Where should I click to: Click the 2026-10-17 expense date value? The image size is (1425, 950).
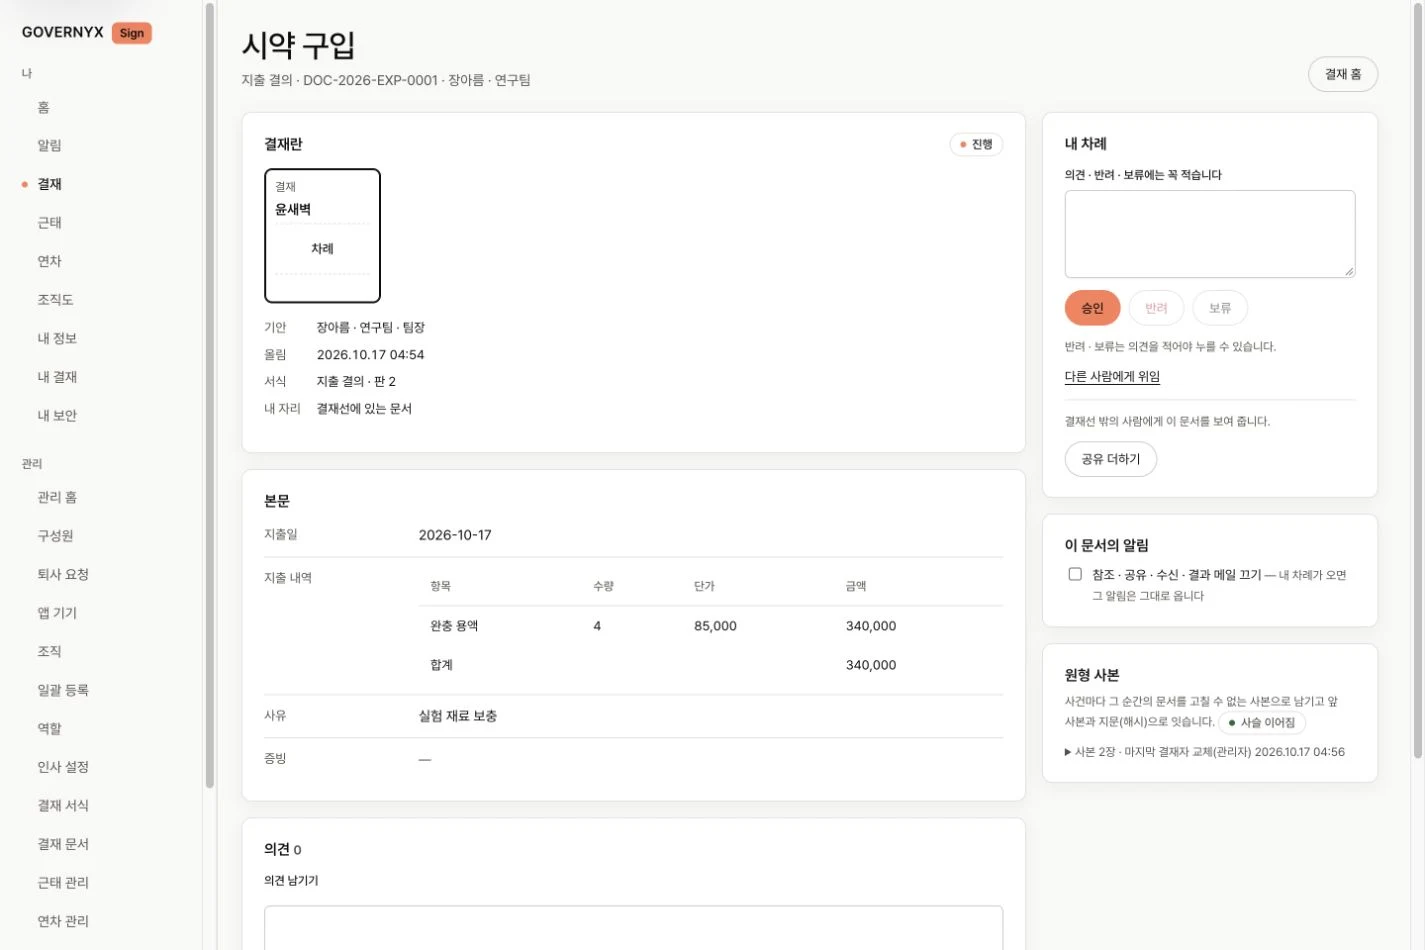coord(455,535)
